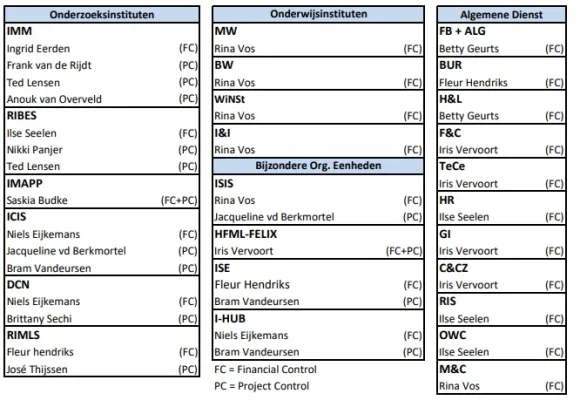
Task: Select the HFML-FELIX section heading
Action: point(246,234)
